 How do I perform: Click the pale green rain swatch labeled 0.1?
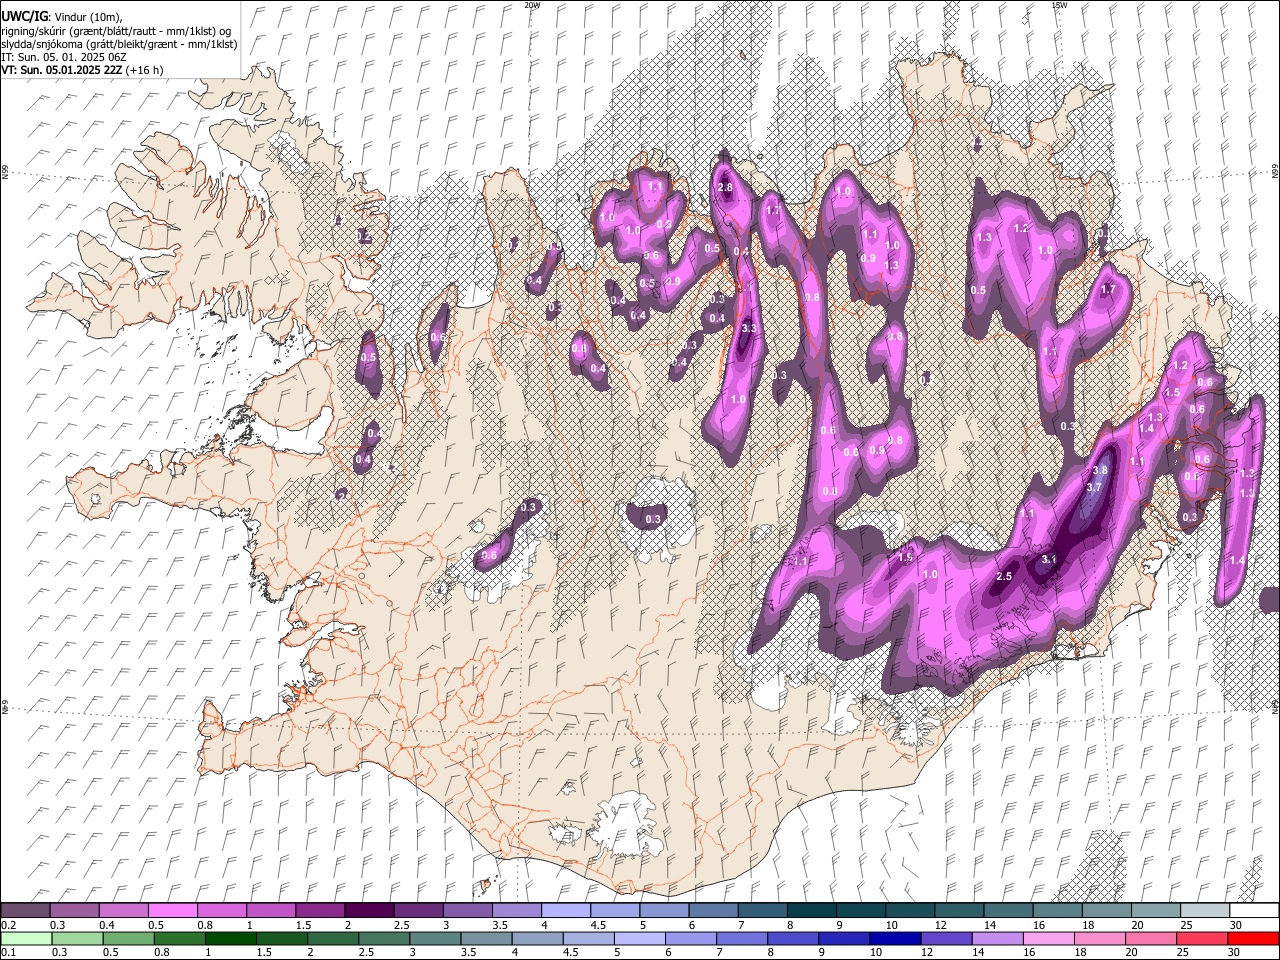(x=26, y=938)
